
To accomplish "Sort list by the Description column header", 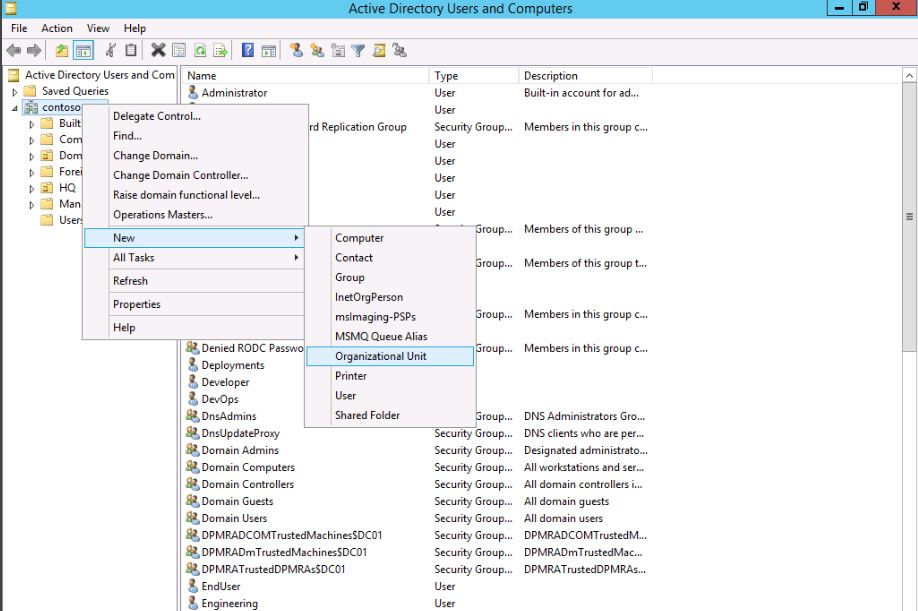I will tap(550, 76).
